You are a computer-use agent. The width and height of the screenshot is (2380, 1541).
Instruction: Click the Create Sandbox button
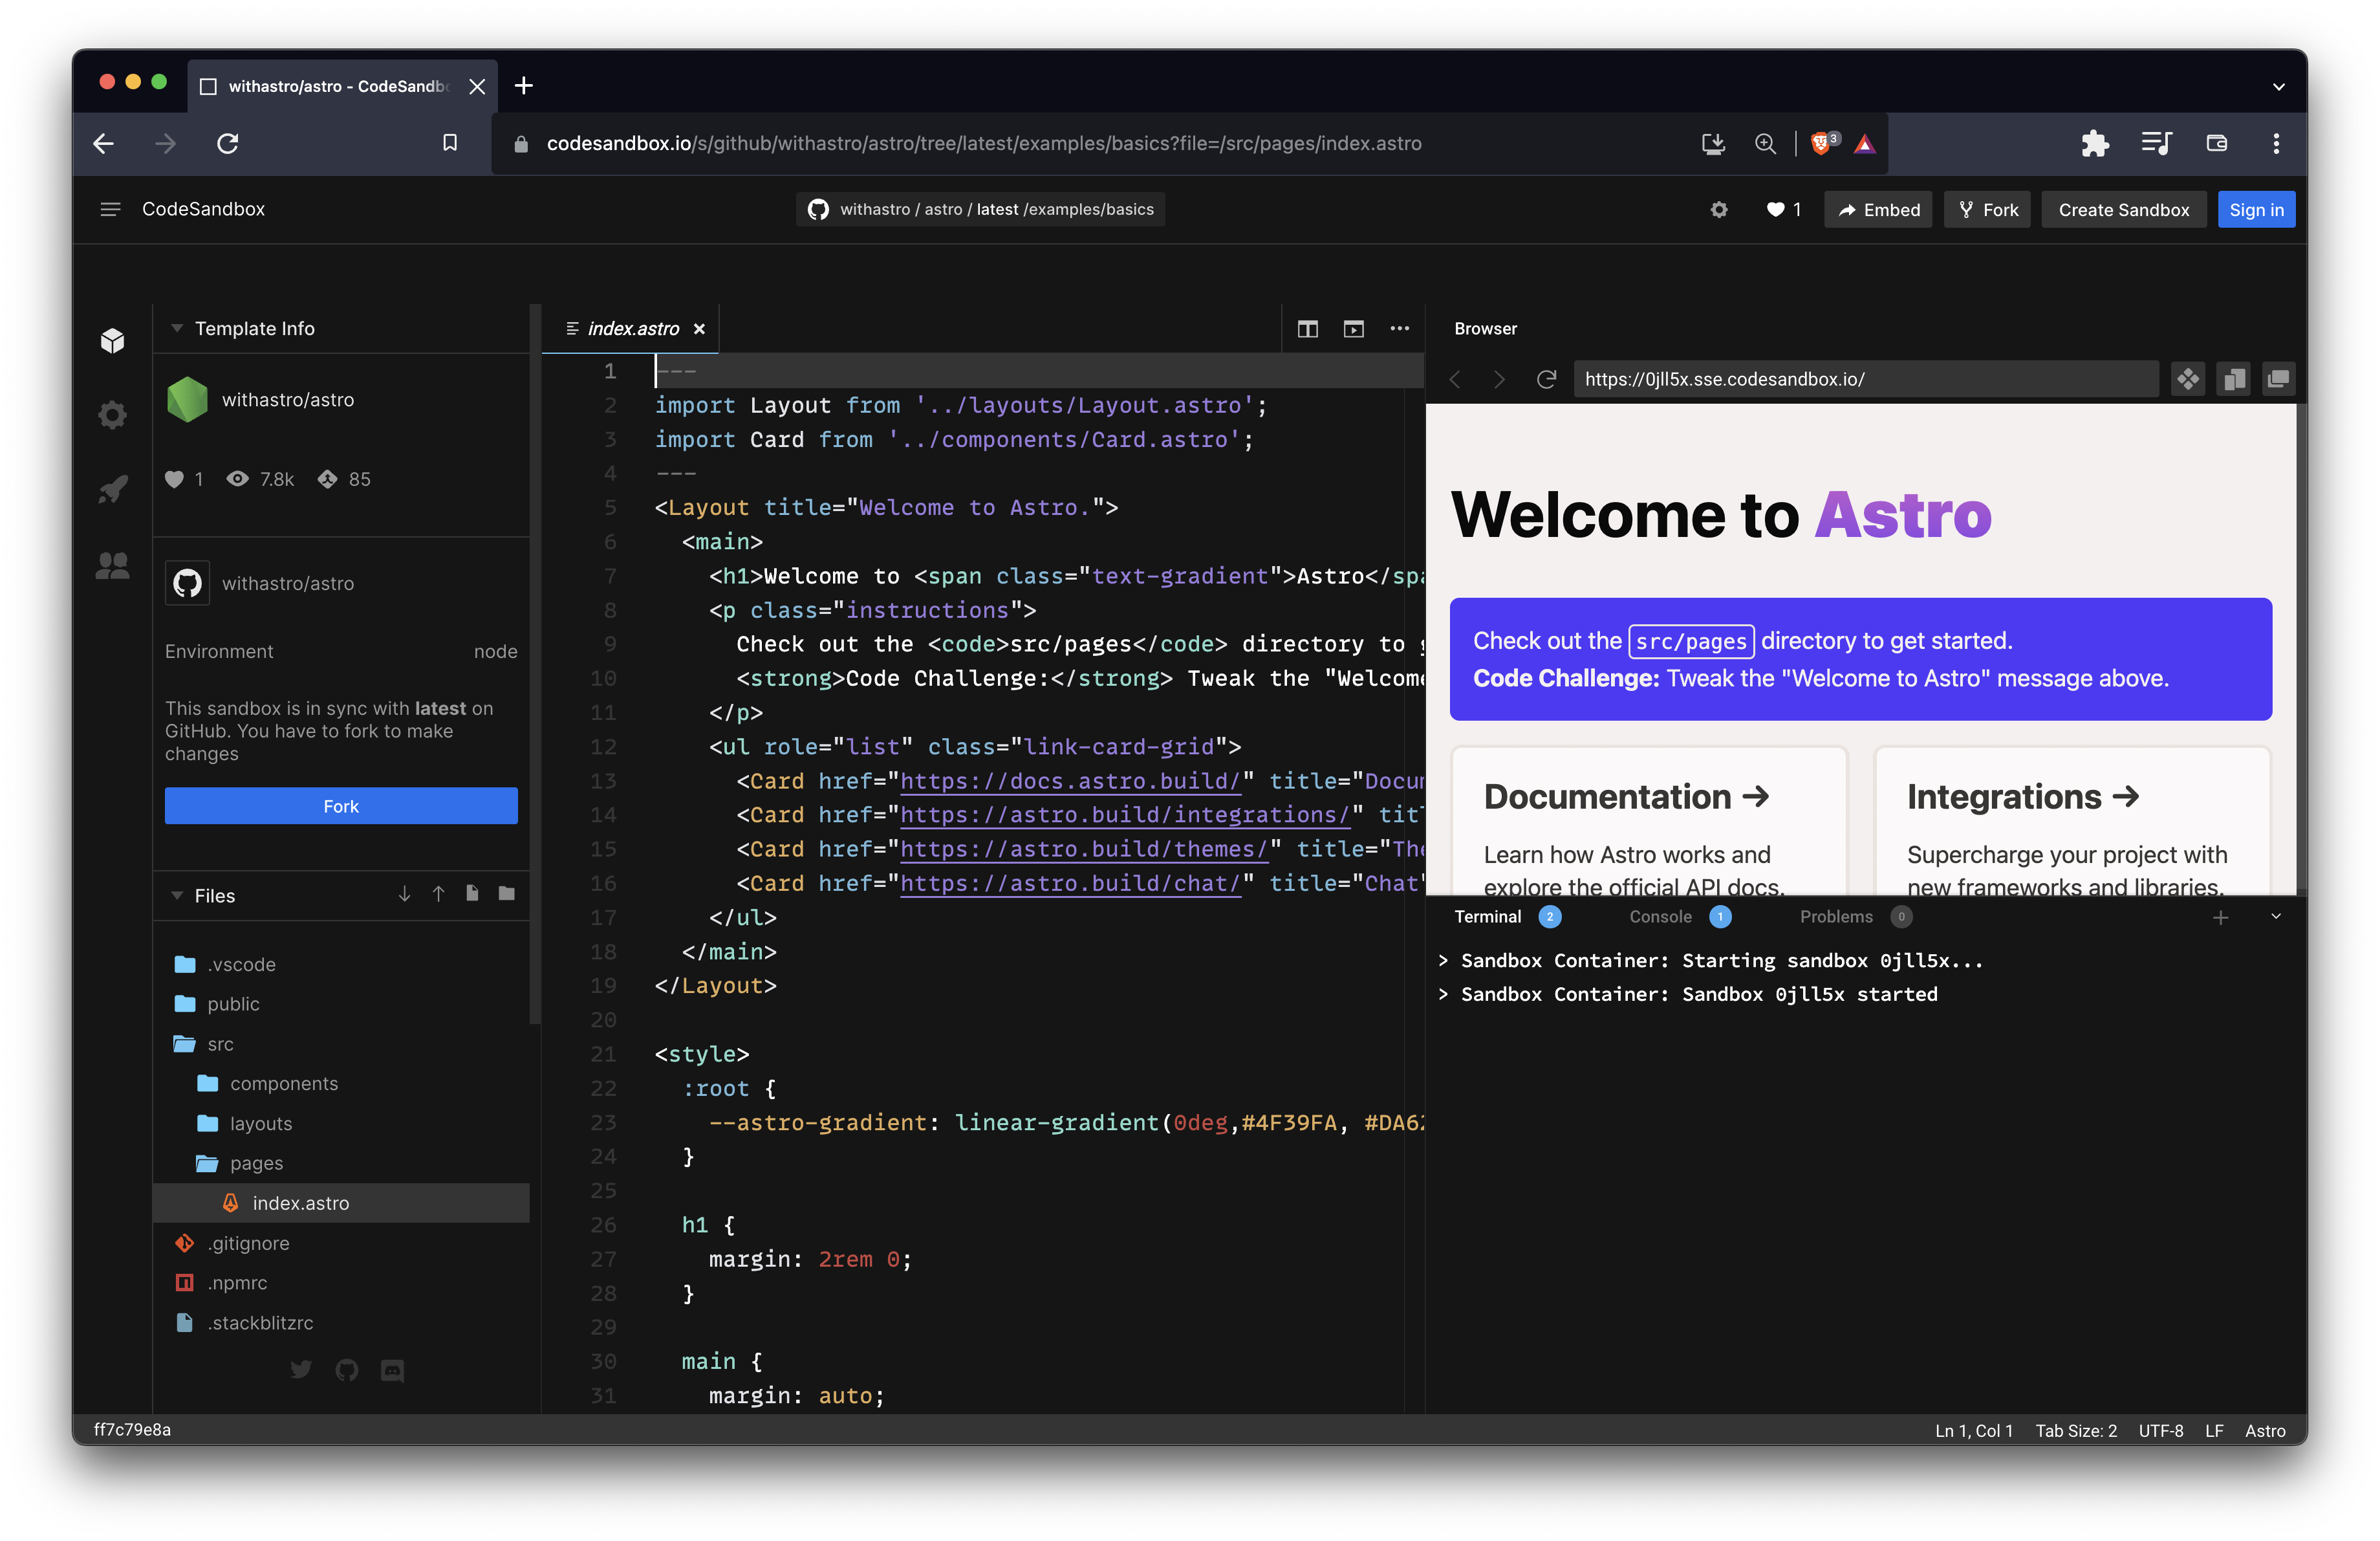click(2123, 209)
